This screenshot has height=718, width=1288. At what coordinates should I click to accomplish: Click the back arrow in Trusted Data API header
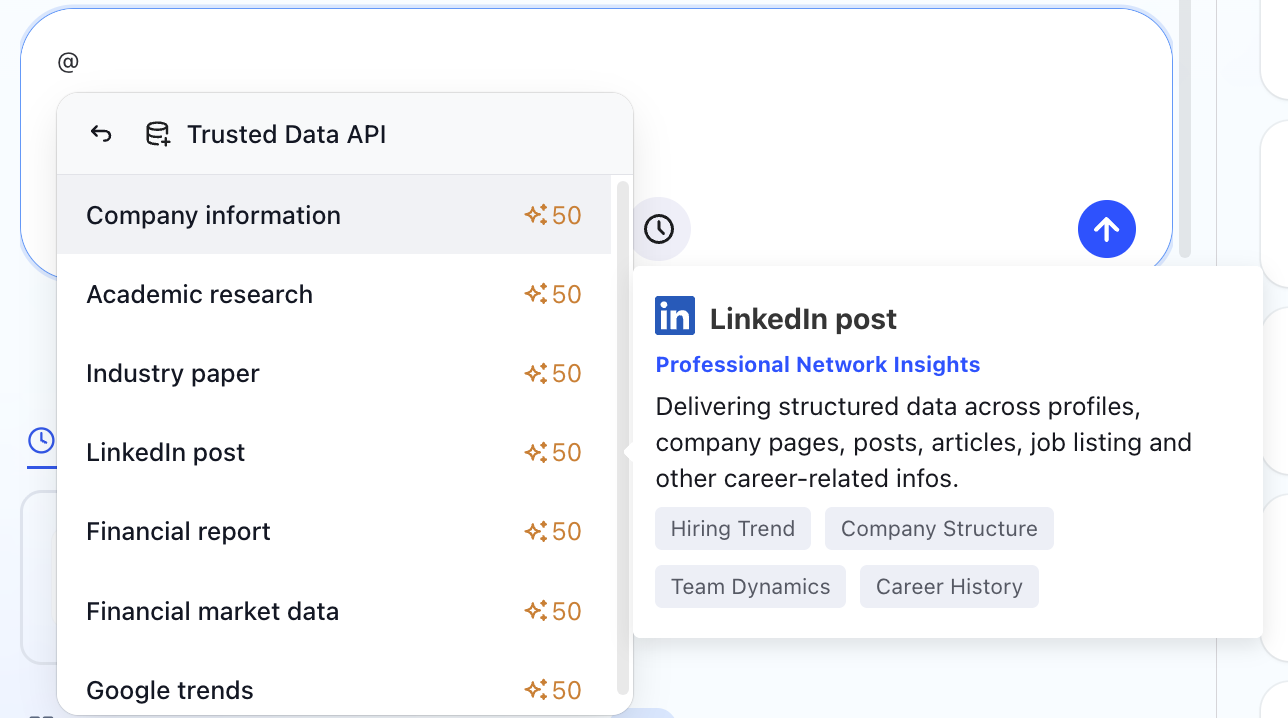(101, 134)
